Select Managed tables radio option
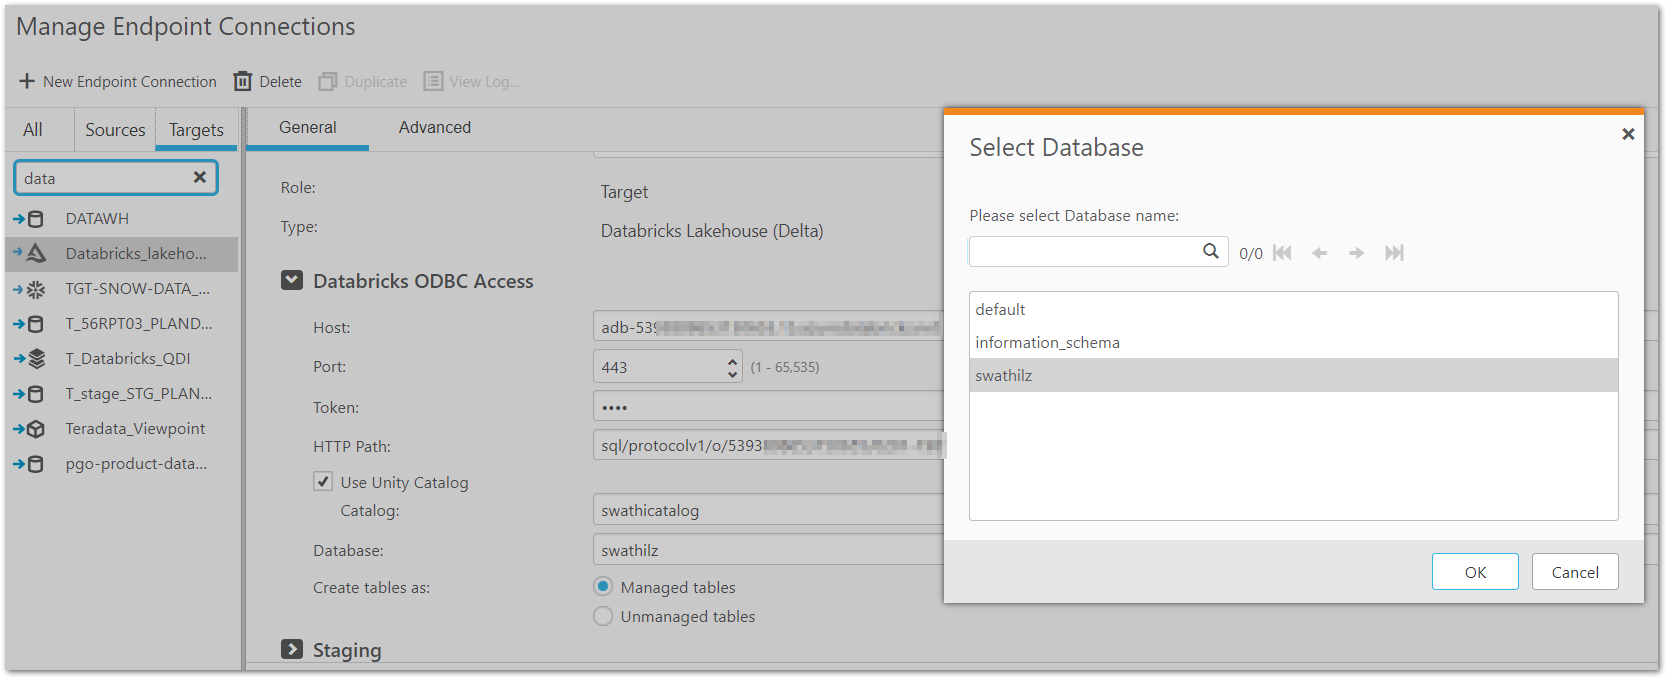1667x679 pixels. (x=603, y=587)
